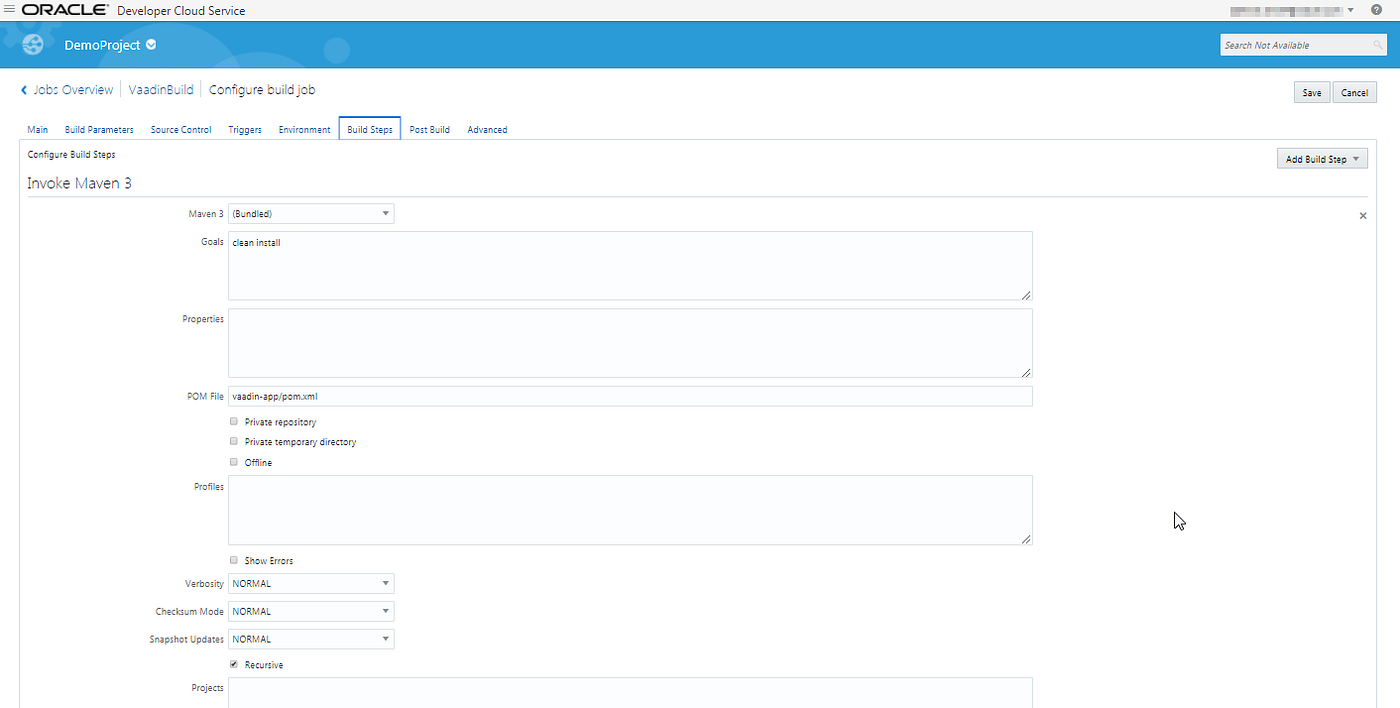This screenshot has width=1400, height=708.
Task: Open the Add Build Step menu
Action: [1322, 158]
